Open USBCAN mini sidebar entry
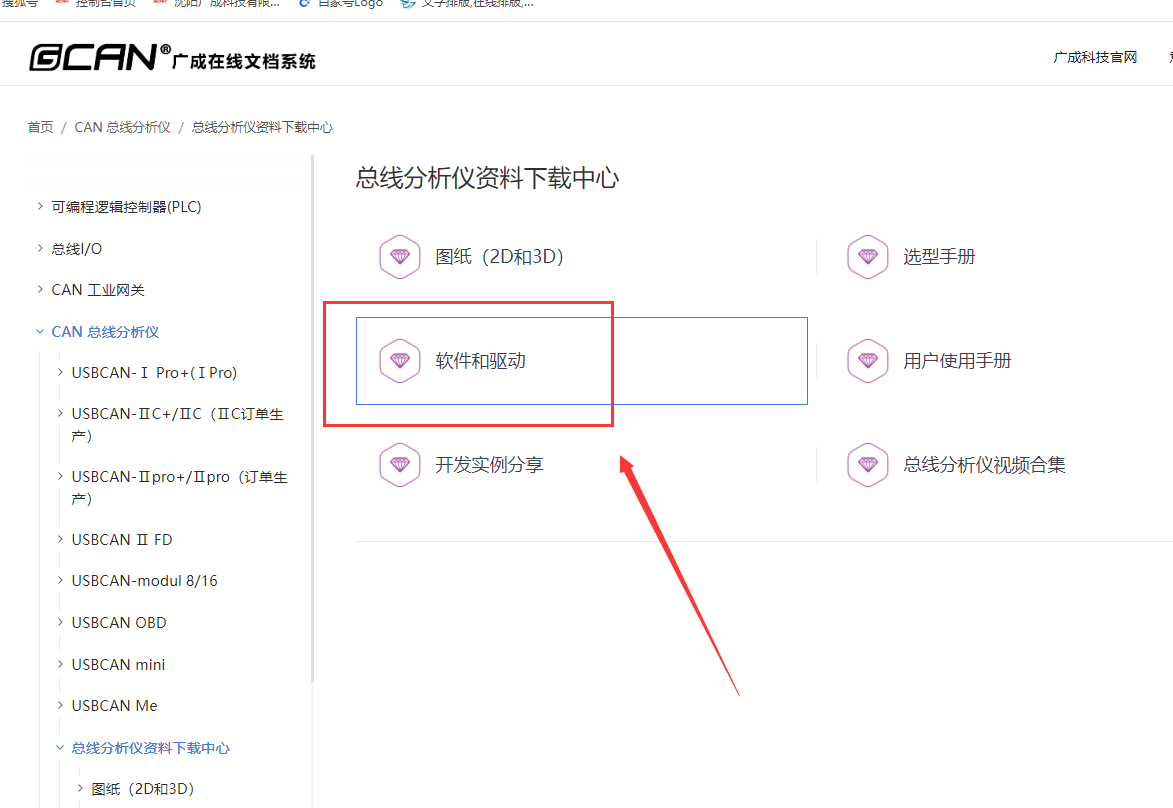 [118, 665]
